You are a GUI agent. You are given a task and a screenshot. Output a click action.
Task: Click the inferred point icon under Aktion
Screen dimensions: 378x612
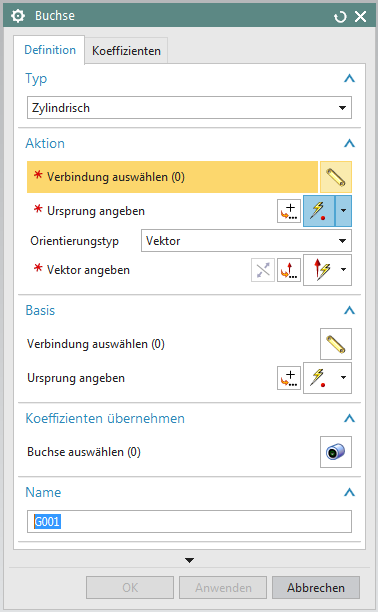point(319,211)
